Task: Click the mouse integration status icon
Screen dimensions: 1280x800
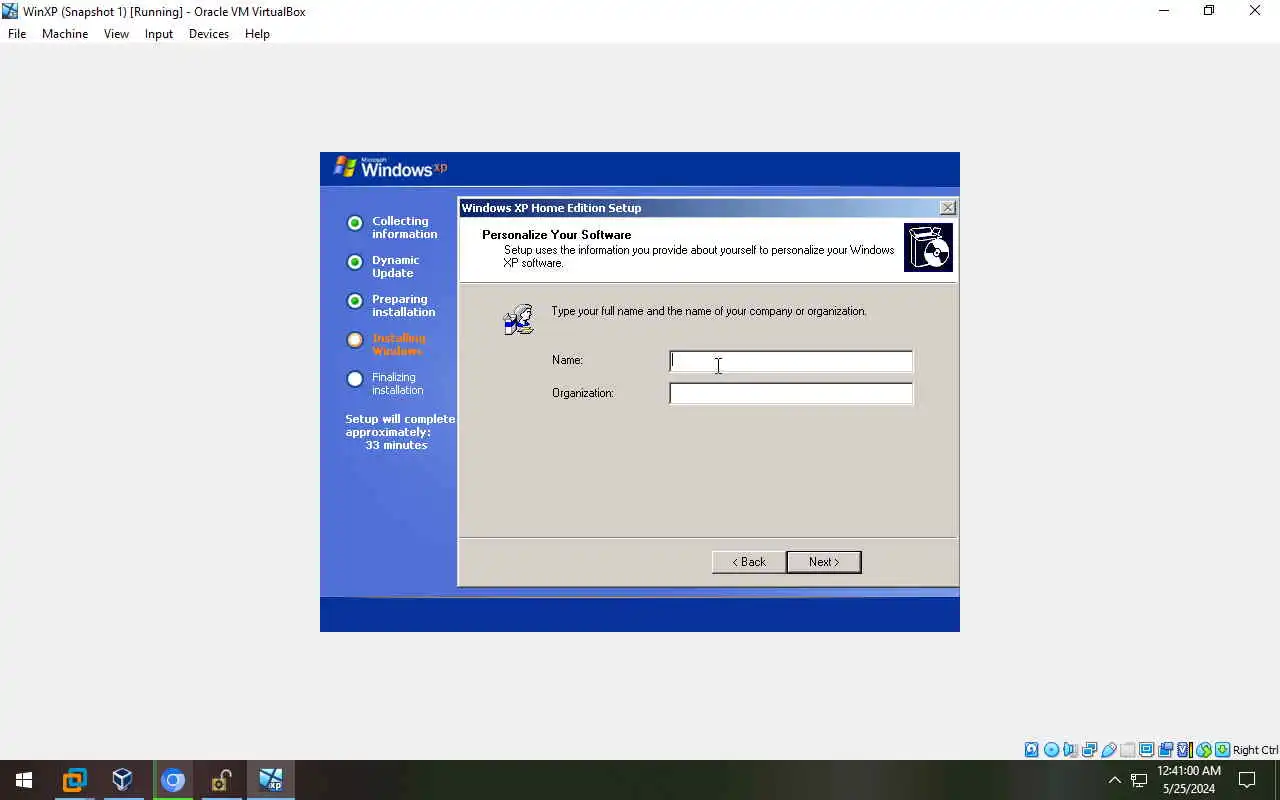Action: tap(1204, 750)
